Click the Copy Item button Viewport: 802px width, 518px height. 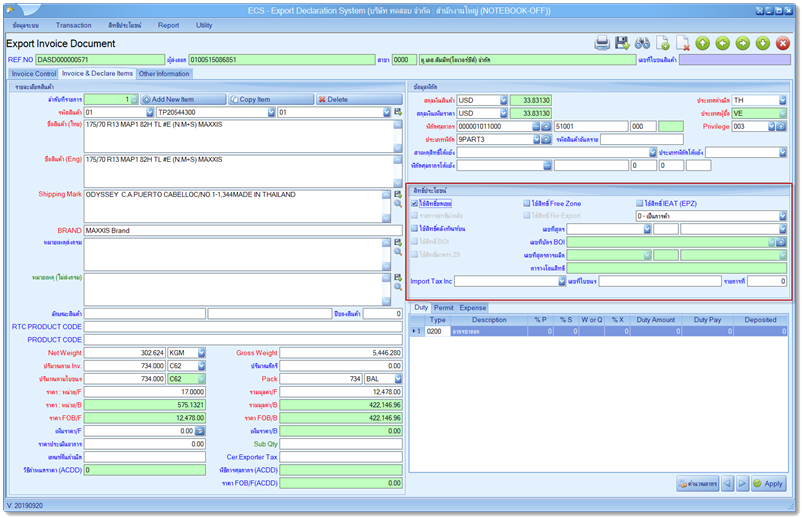[x=271, y=99]
